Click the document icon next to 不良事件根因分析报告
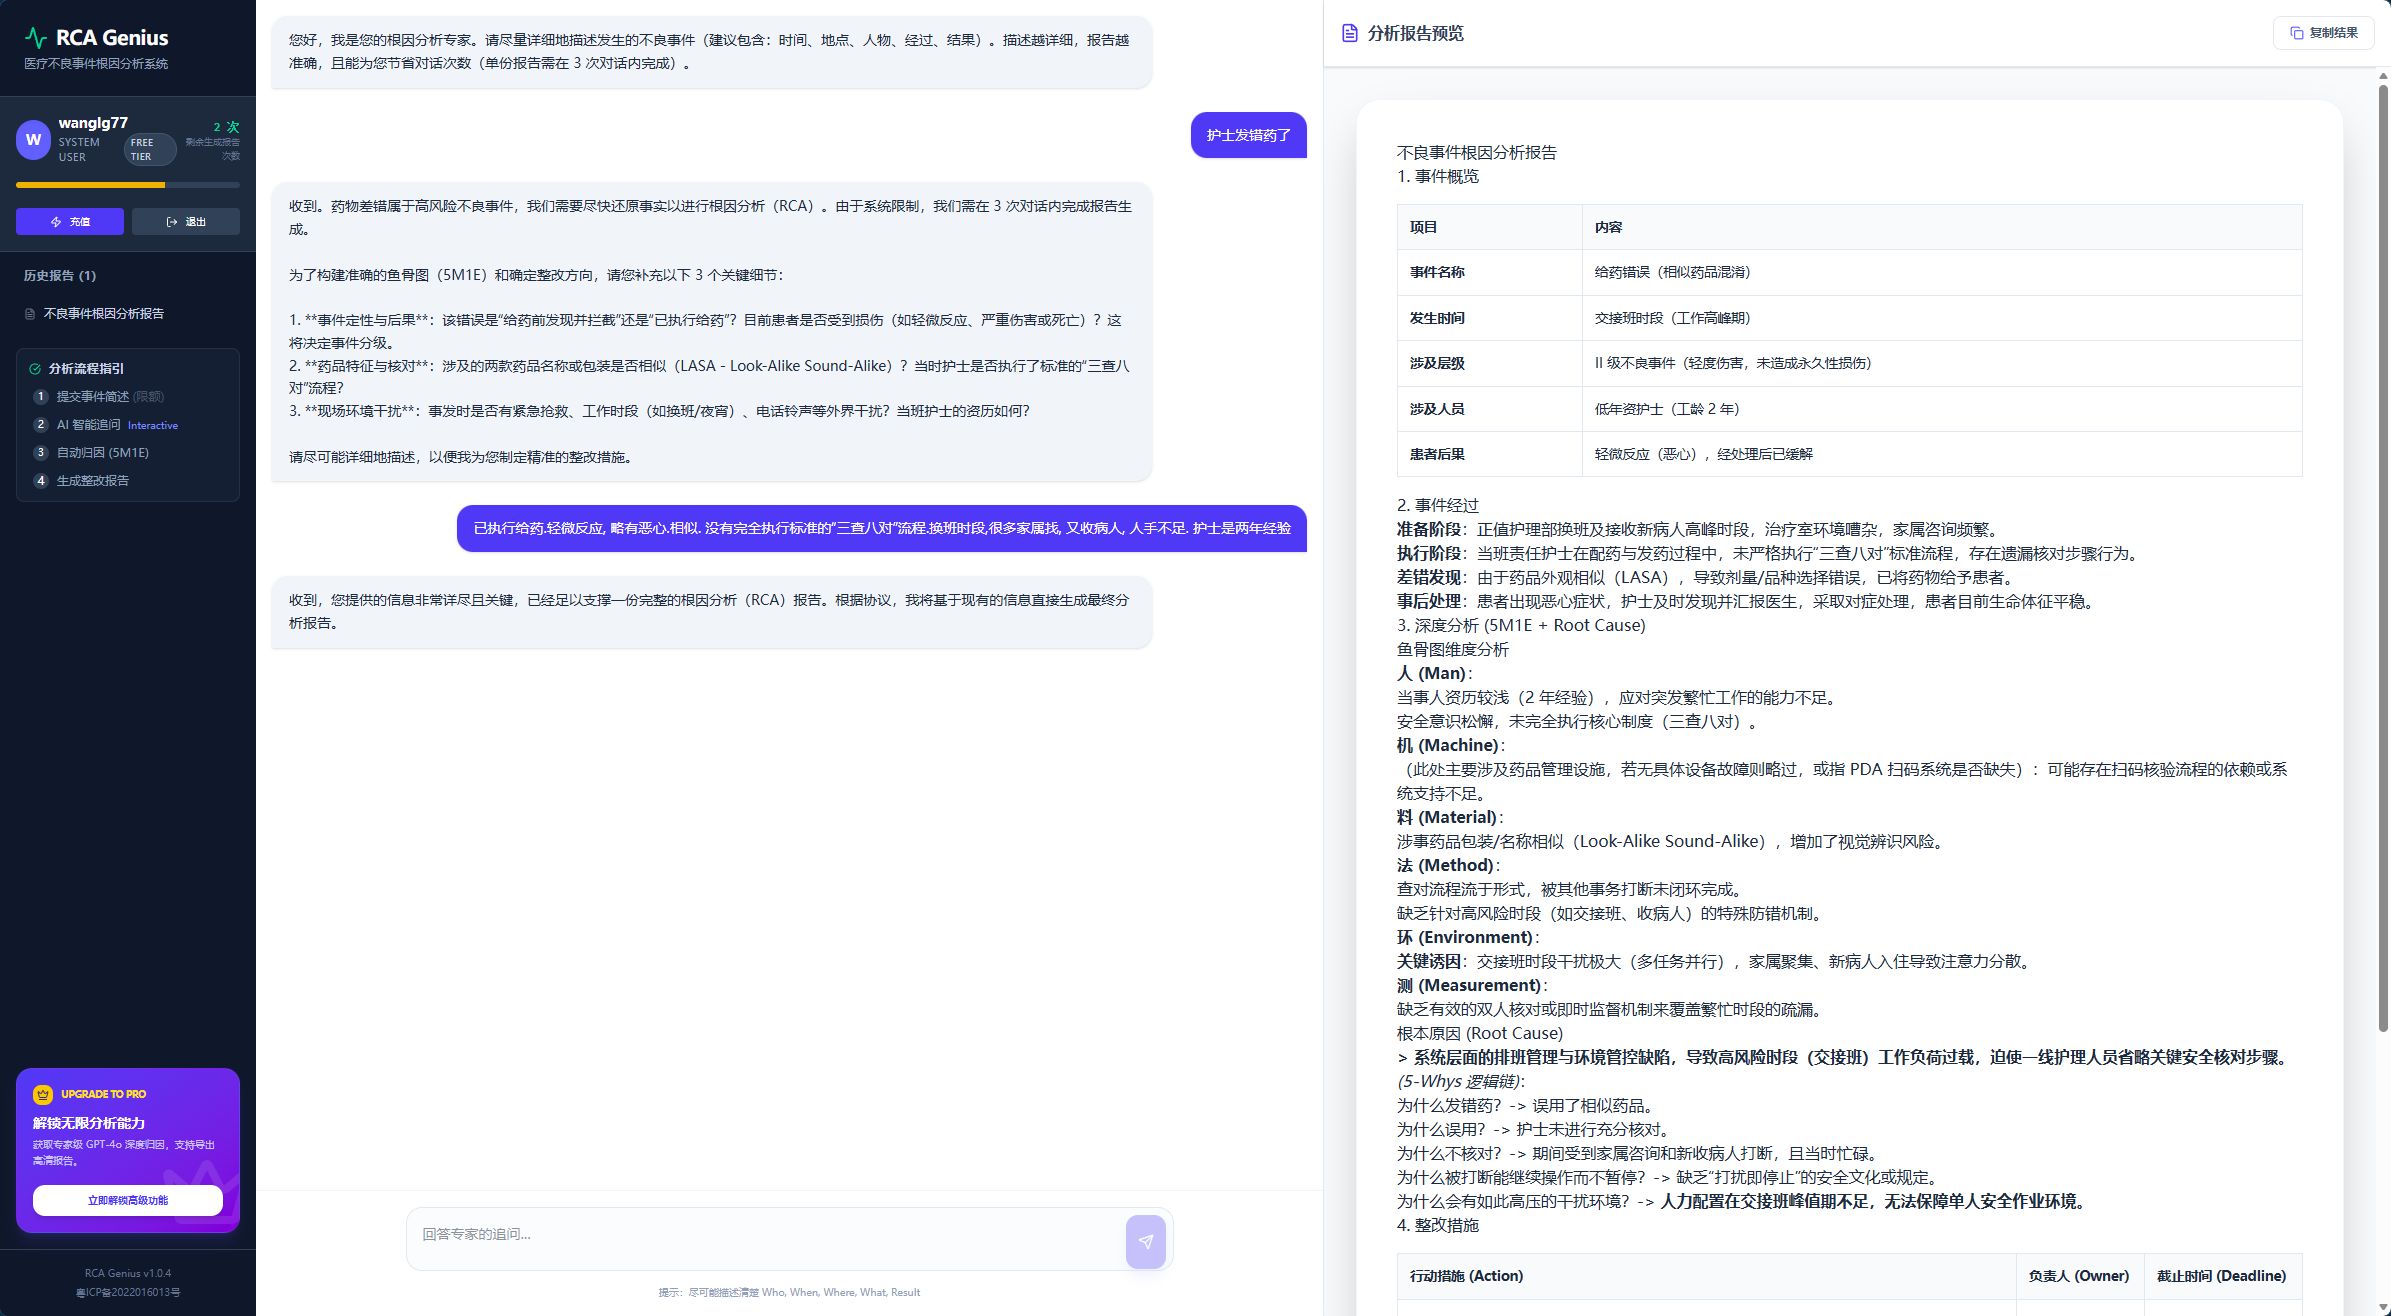Viewport: 2391px width, 1316px height. (31, 313)
